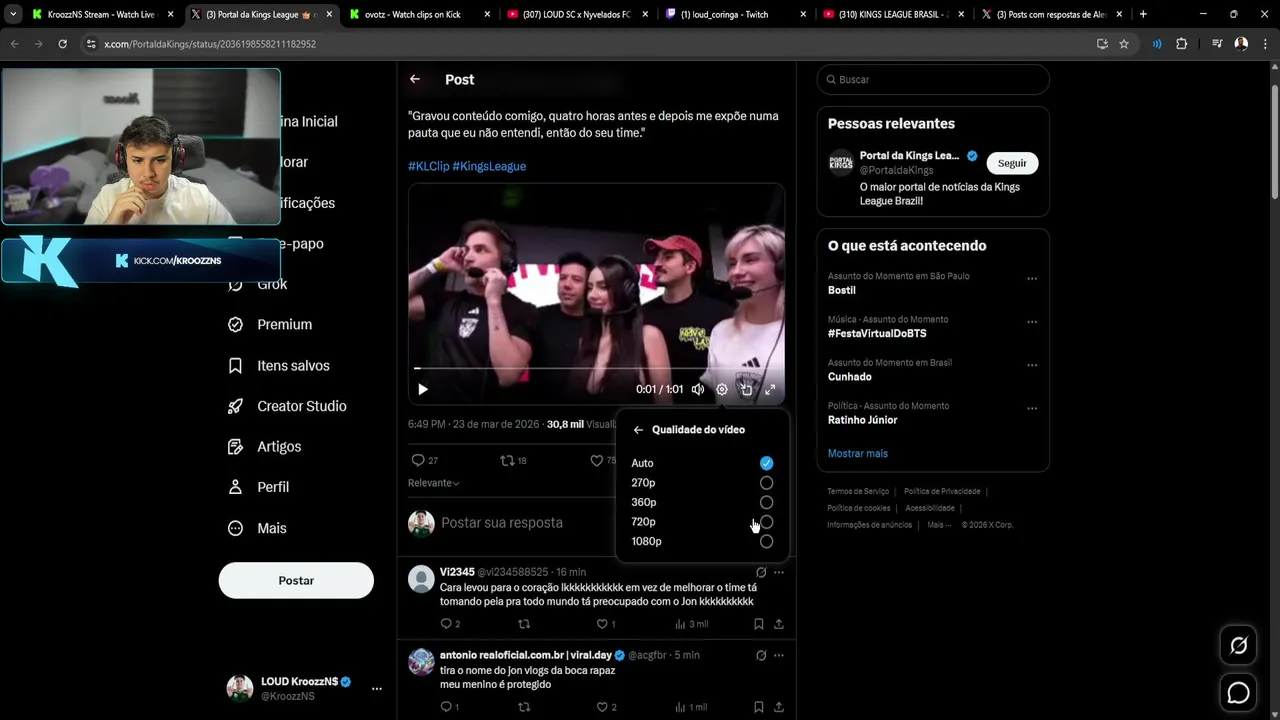Open Grok in sidebar
The width and height of the screenshot is (1280, 720).
259,284
